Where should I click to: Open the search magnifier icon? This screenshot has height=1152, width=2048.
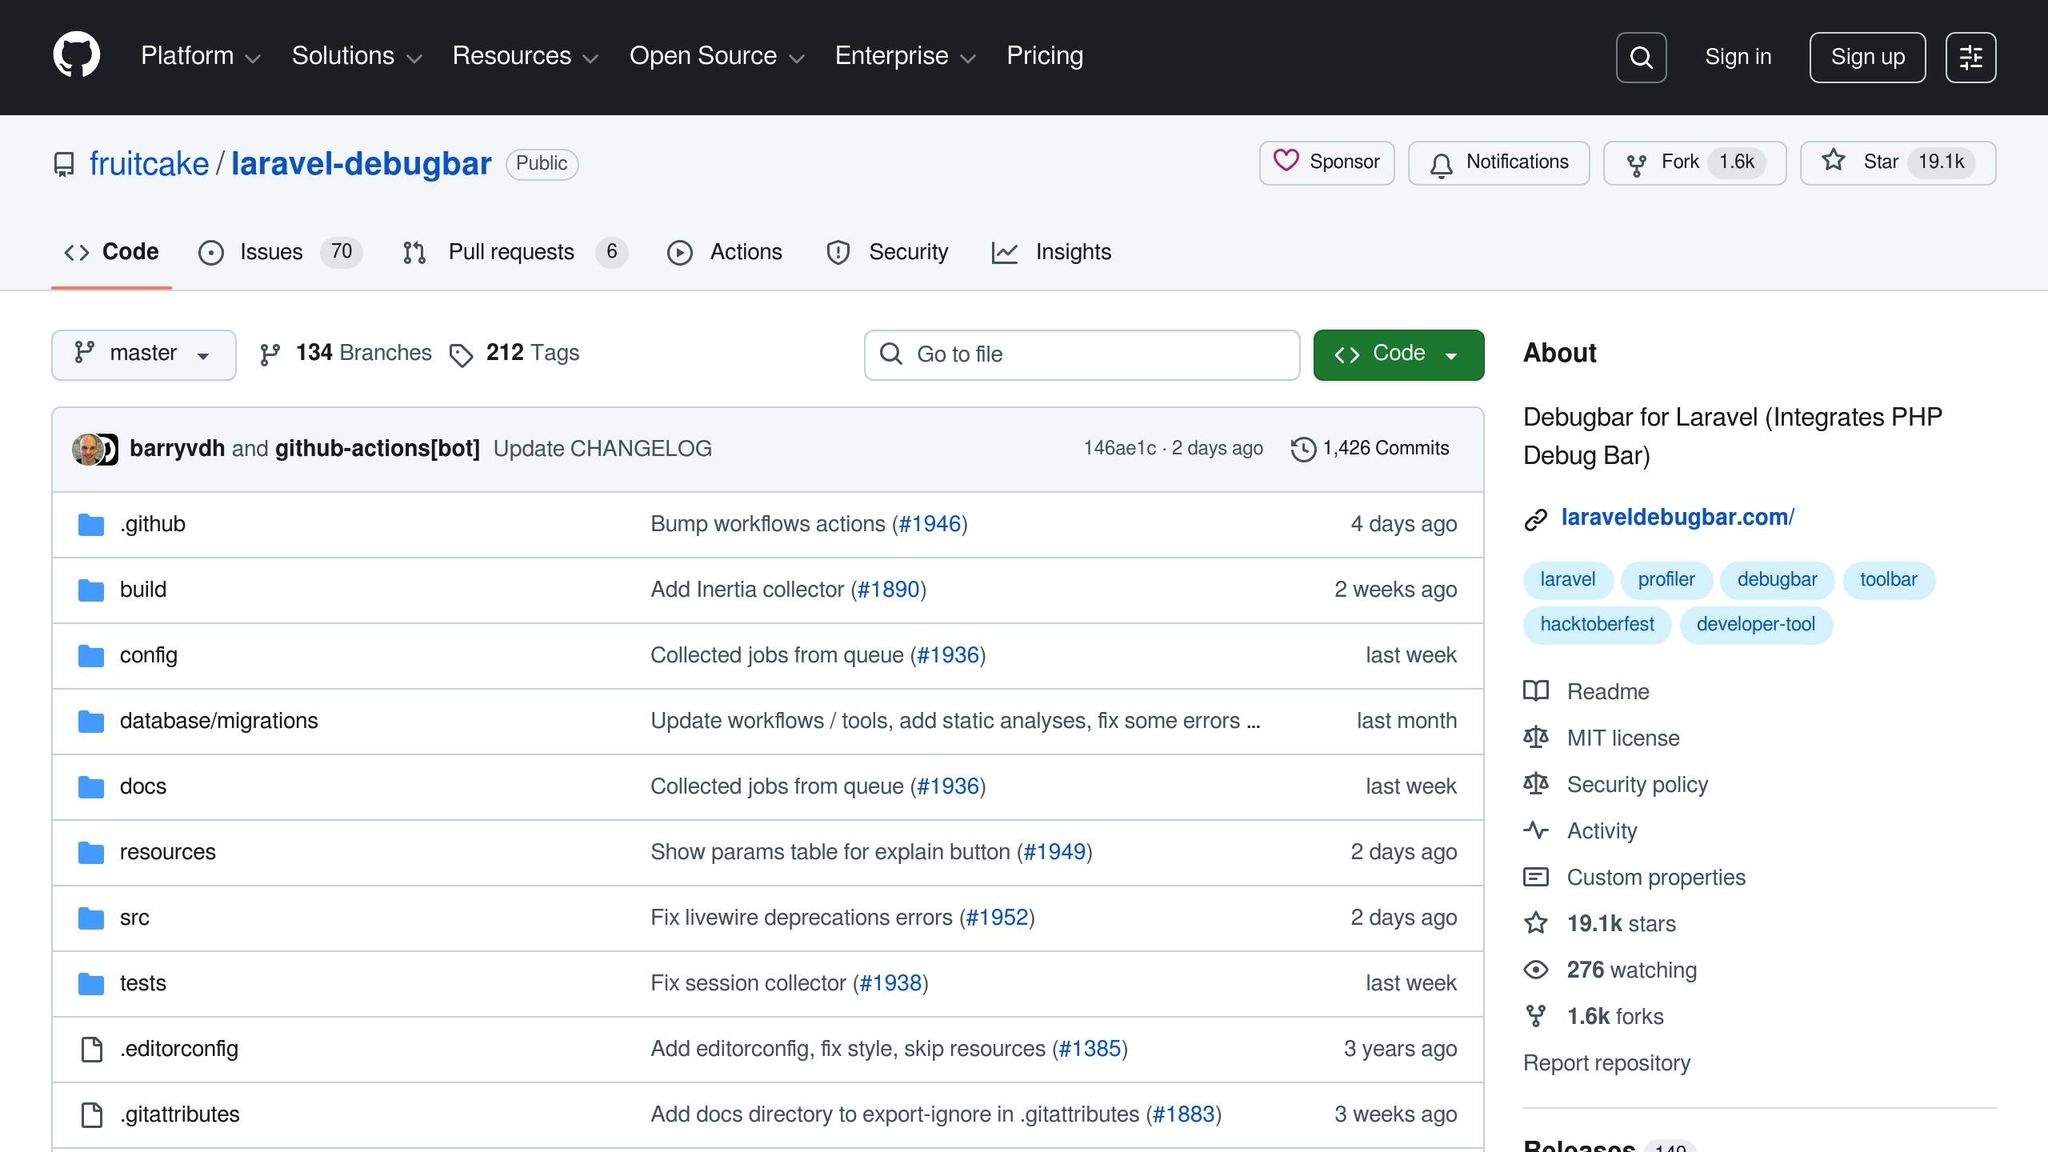[x=1640, y=57]
